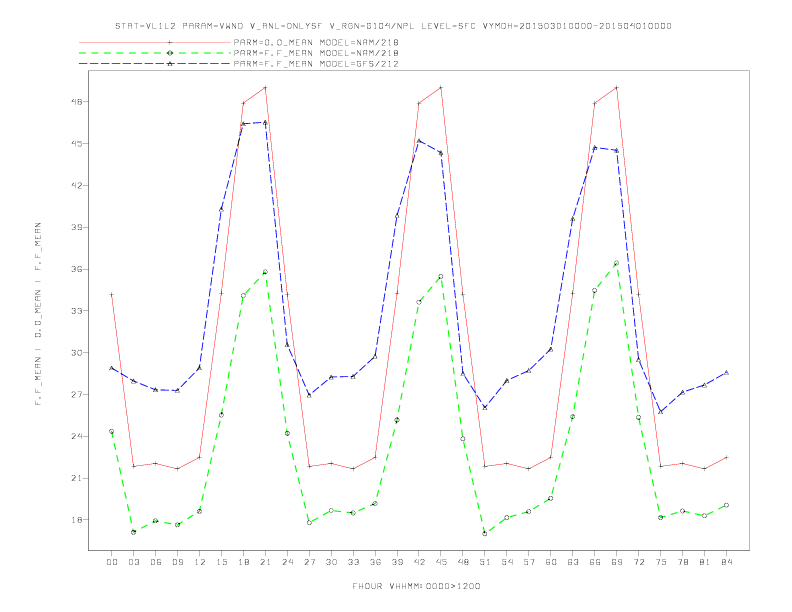Click the red line peak marker at hour 21

click(265, 87)
